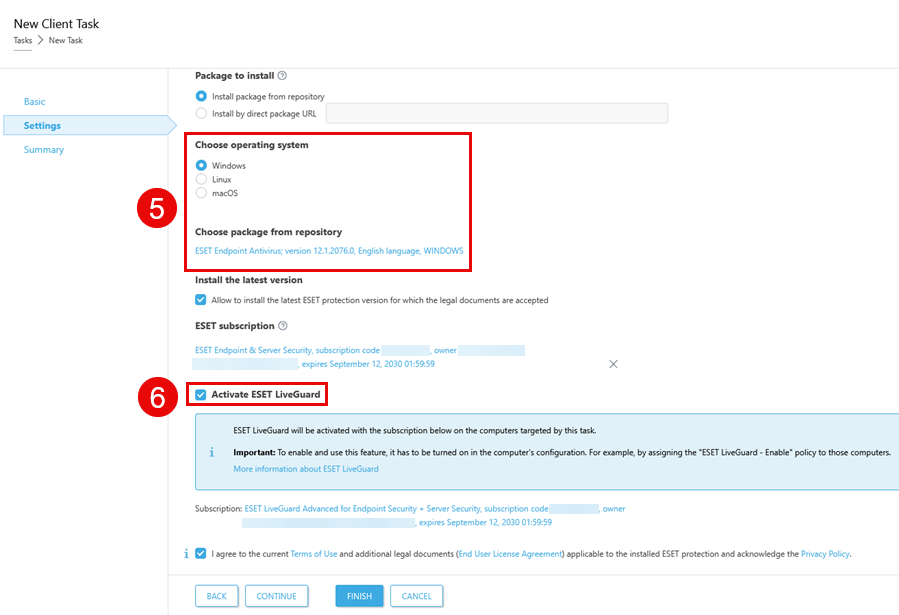
Task: Click Choose operating system heading
Action: click(252, 145)
